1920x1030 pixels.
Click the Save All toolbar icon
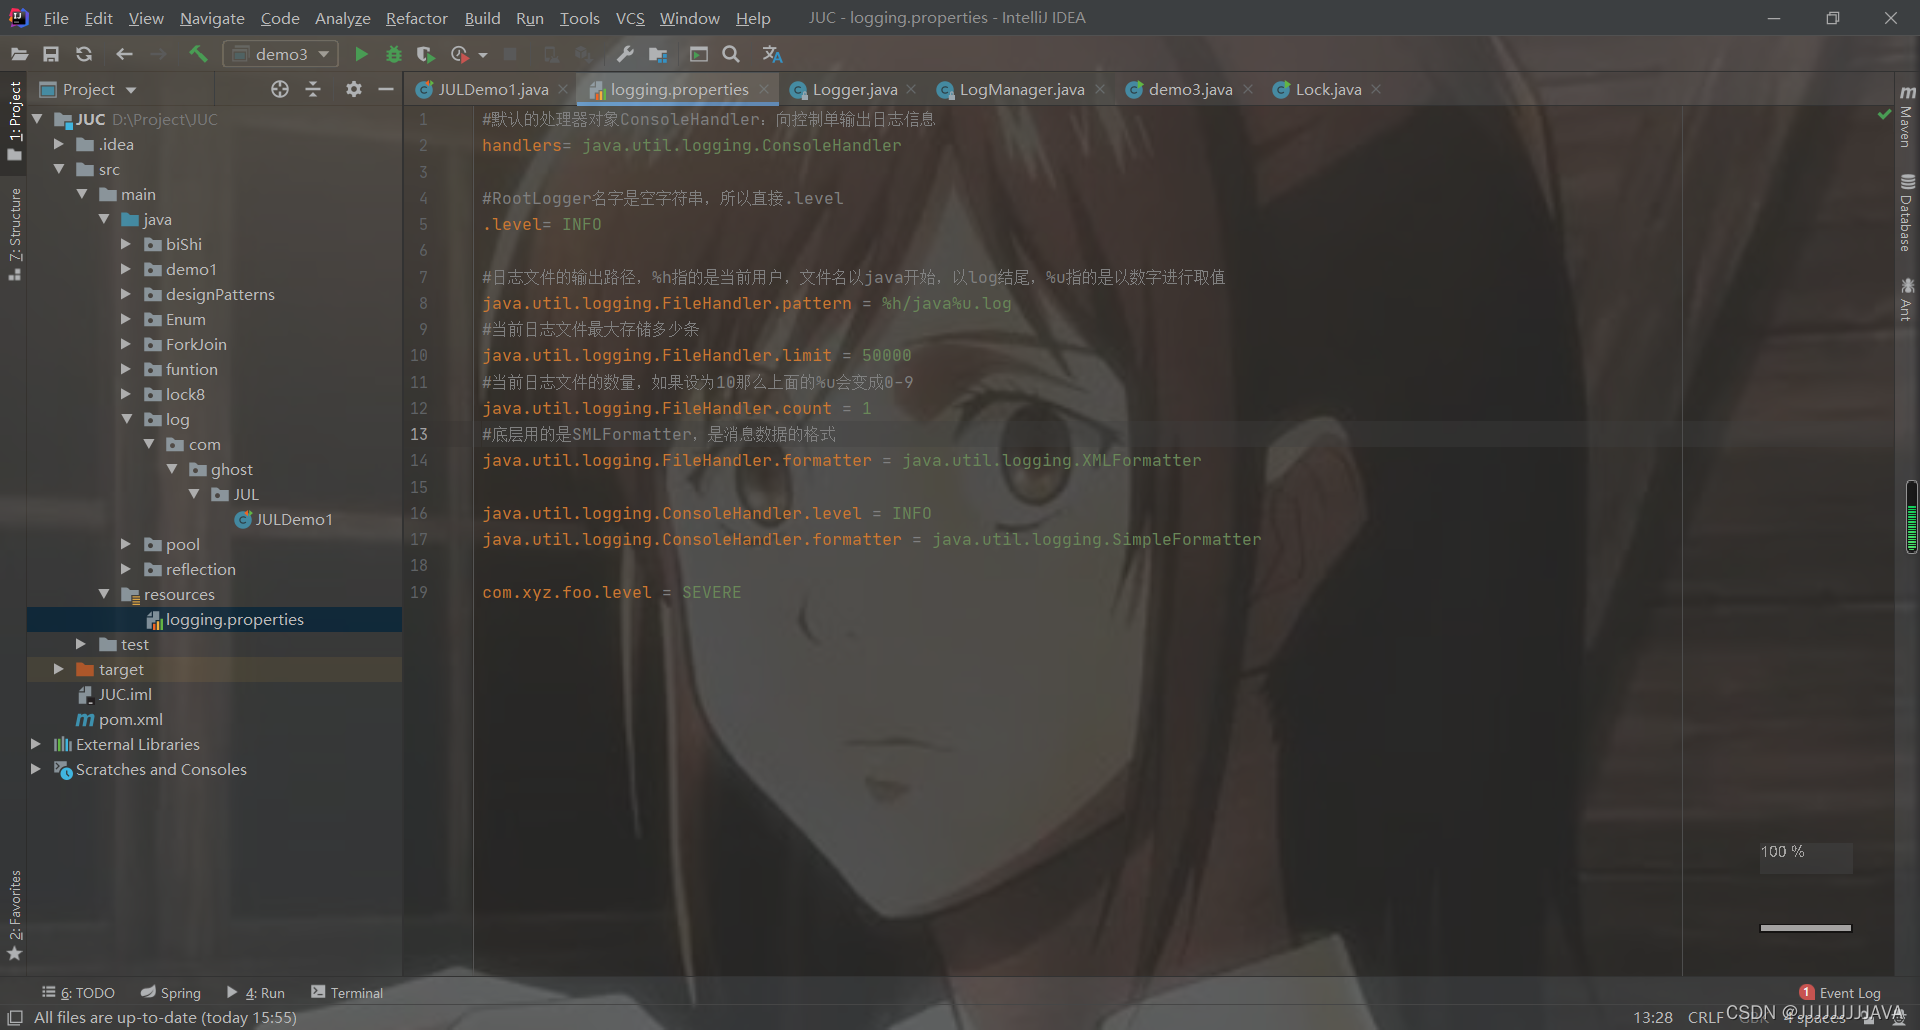point(51,54)
